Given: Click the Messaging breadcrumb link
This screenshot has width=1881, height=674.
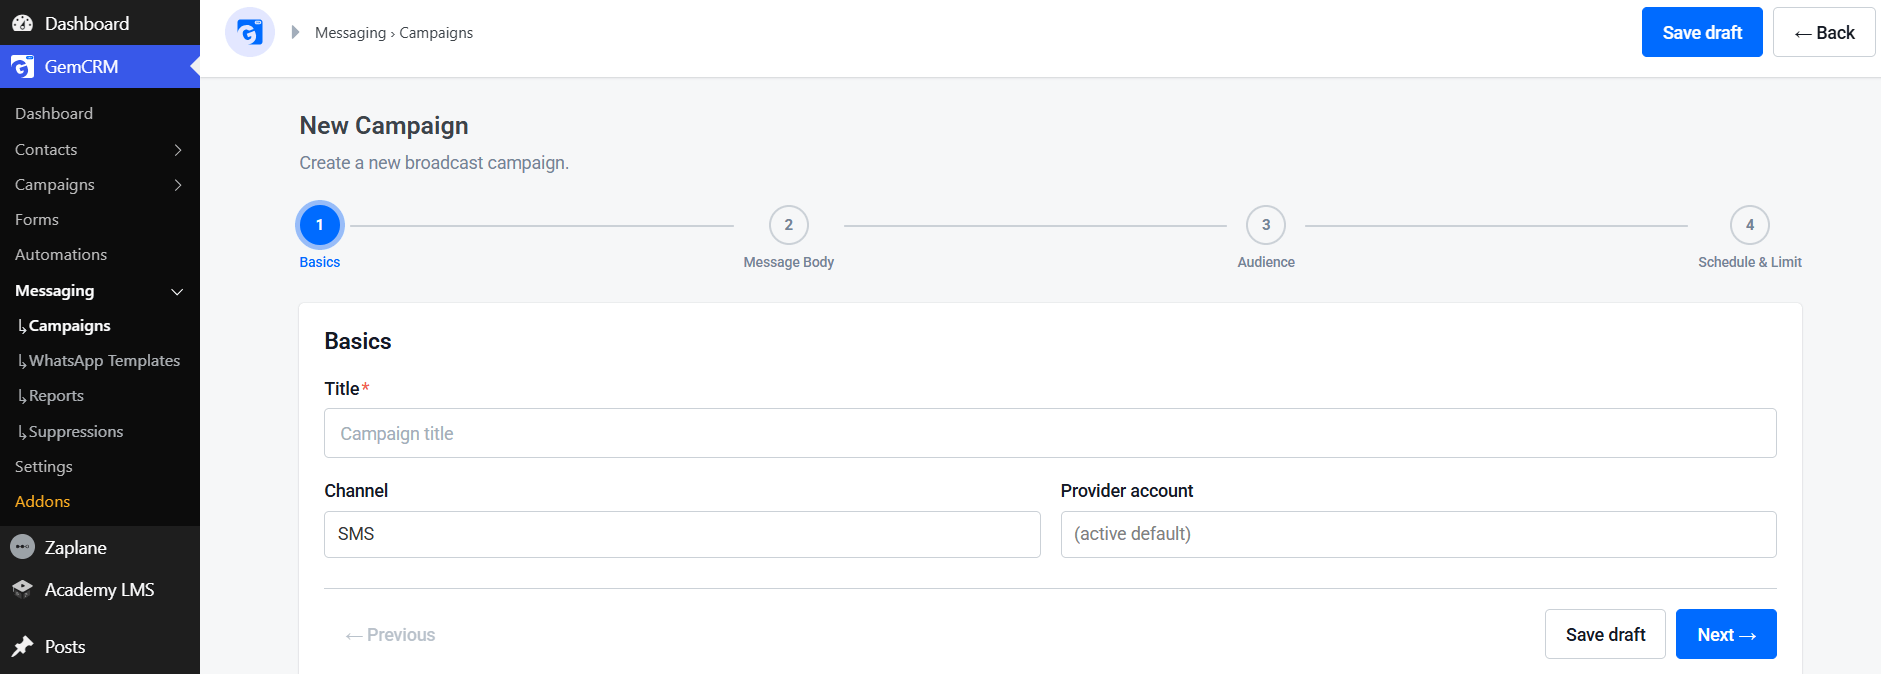Looking at the screenshot, I should [x=350, y=33].
